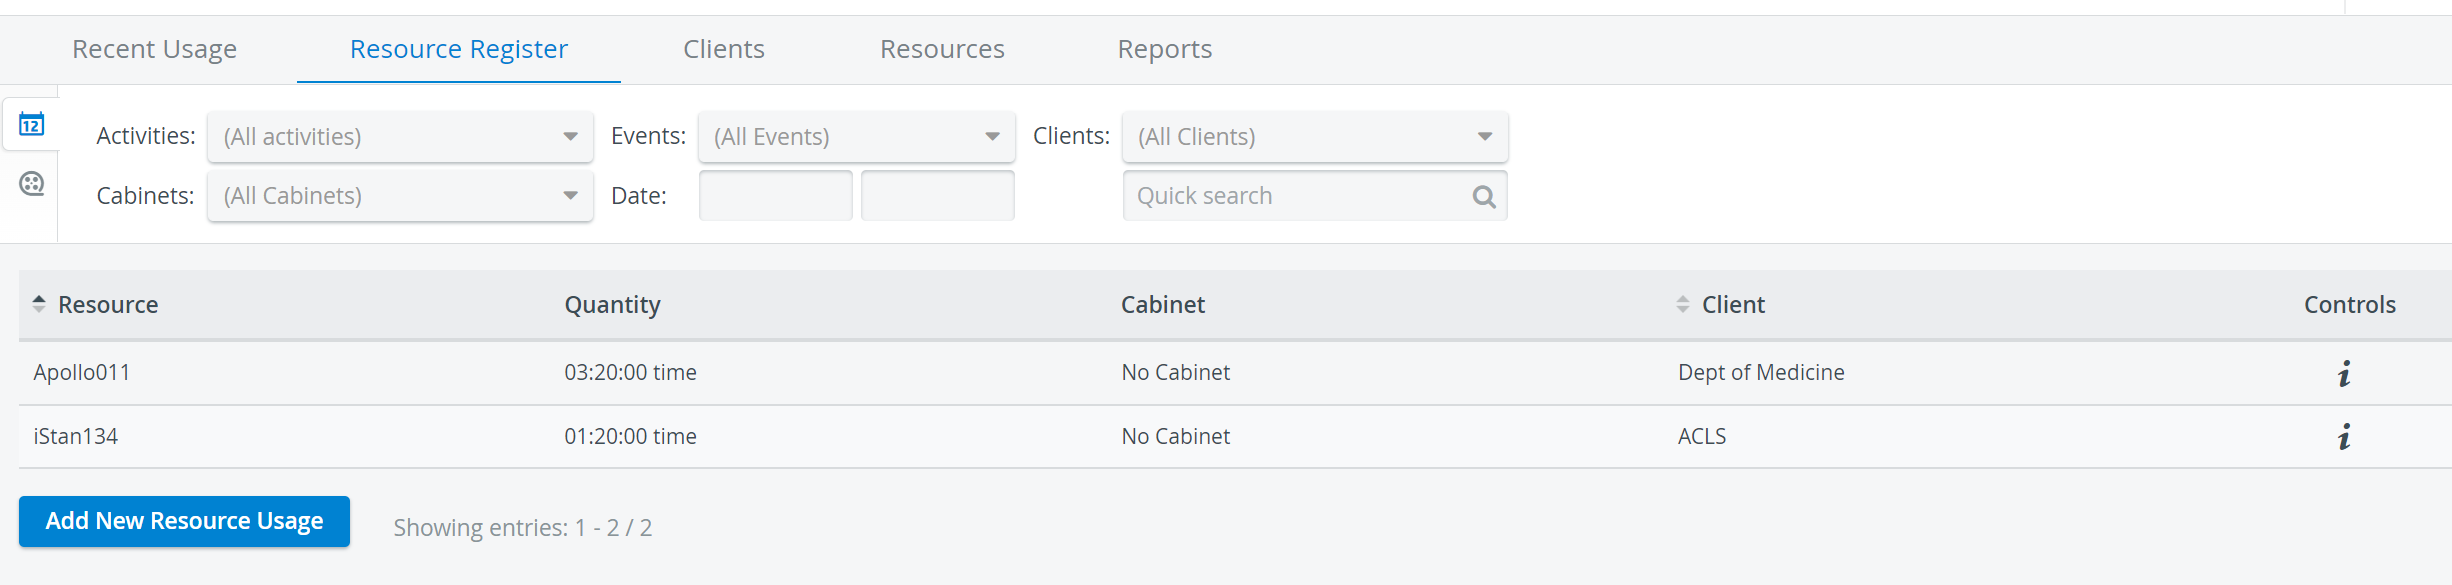Click Add New Resource Usage button
The width and height of the screenshot is (2452, 585).
pyautogui.click(x=184, y=521)
